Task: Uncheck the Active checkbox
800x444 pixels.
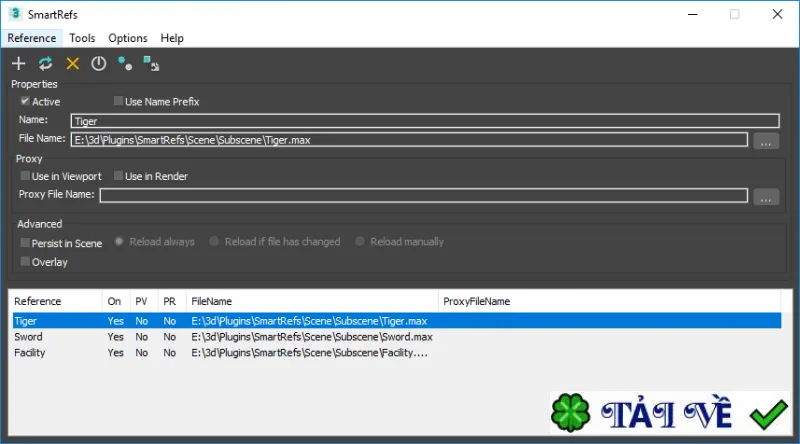Action: tap(24, 101)
